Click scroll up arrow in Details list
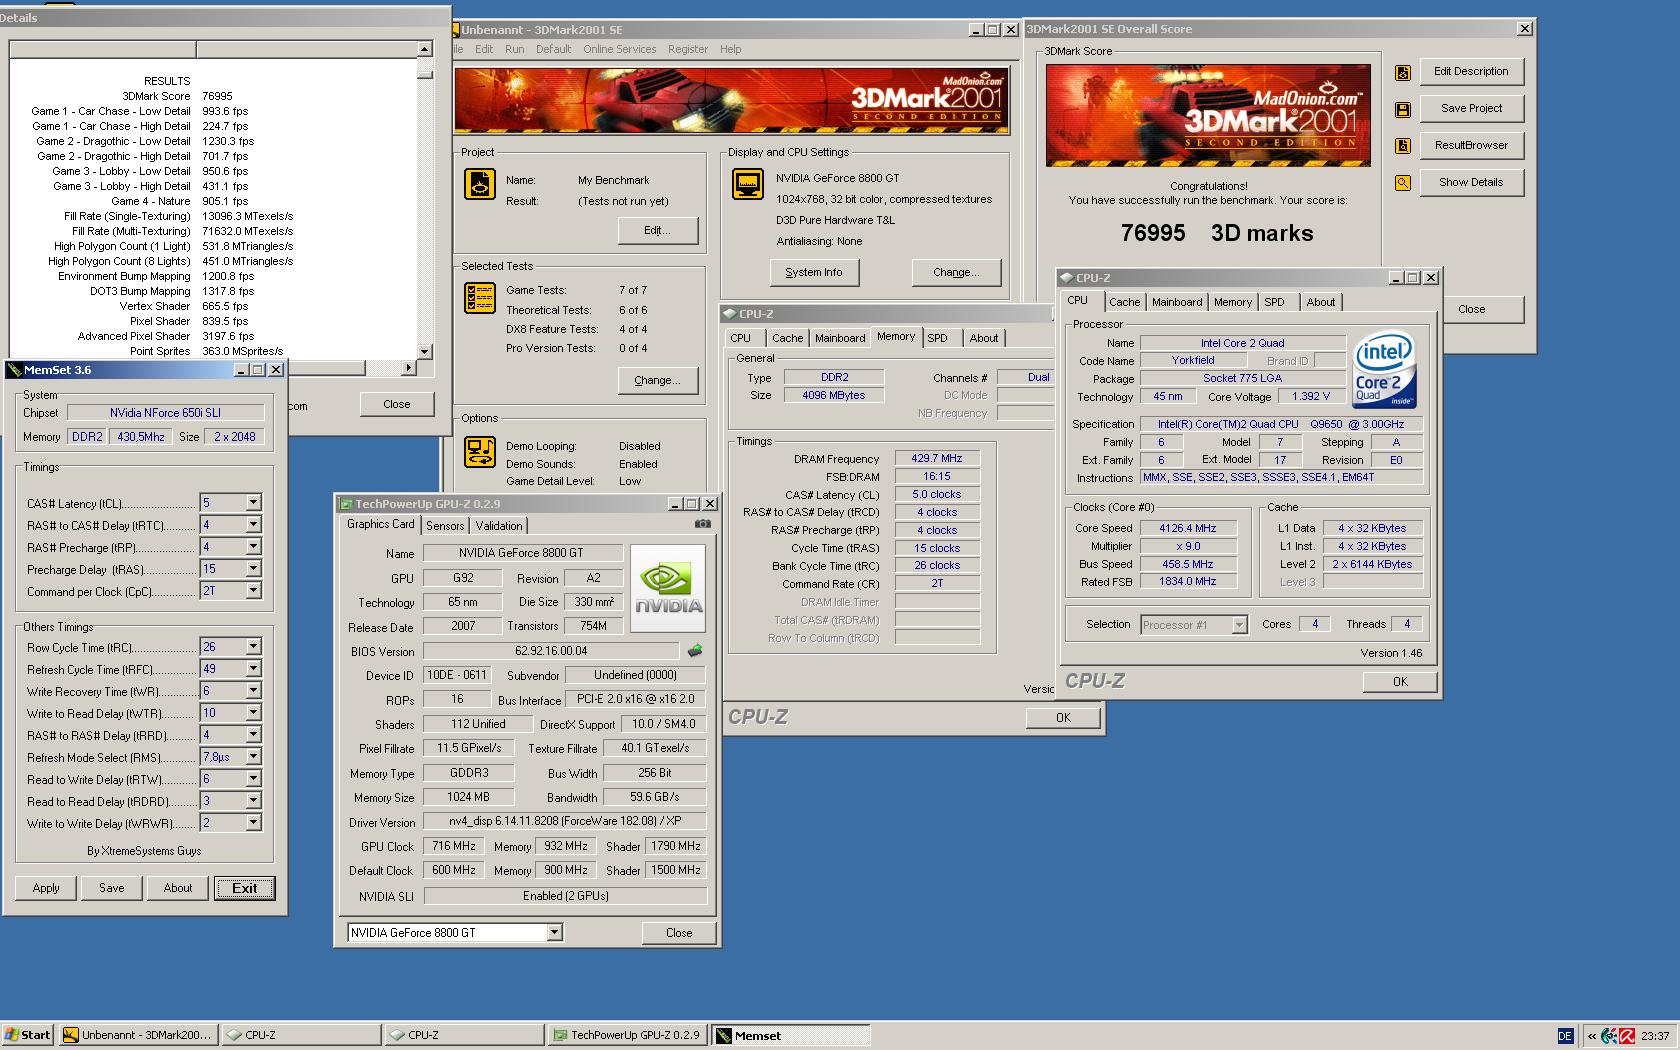This screenshot has height=1050, width=1680. (x=425, y=49)
